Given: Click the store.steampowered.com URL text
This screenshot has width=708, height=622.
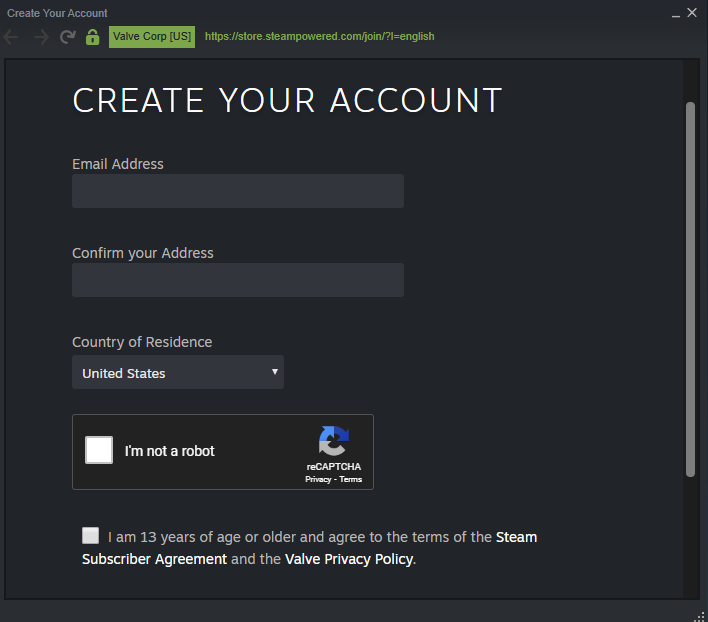Looking at the screenshot, I should 320,37.
